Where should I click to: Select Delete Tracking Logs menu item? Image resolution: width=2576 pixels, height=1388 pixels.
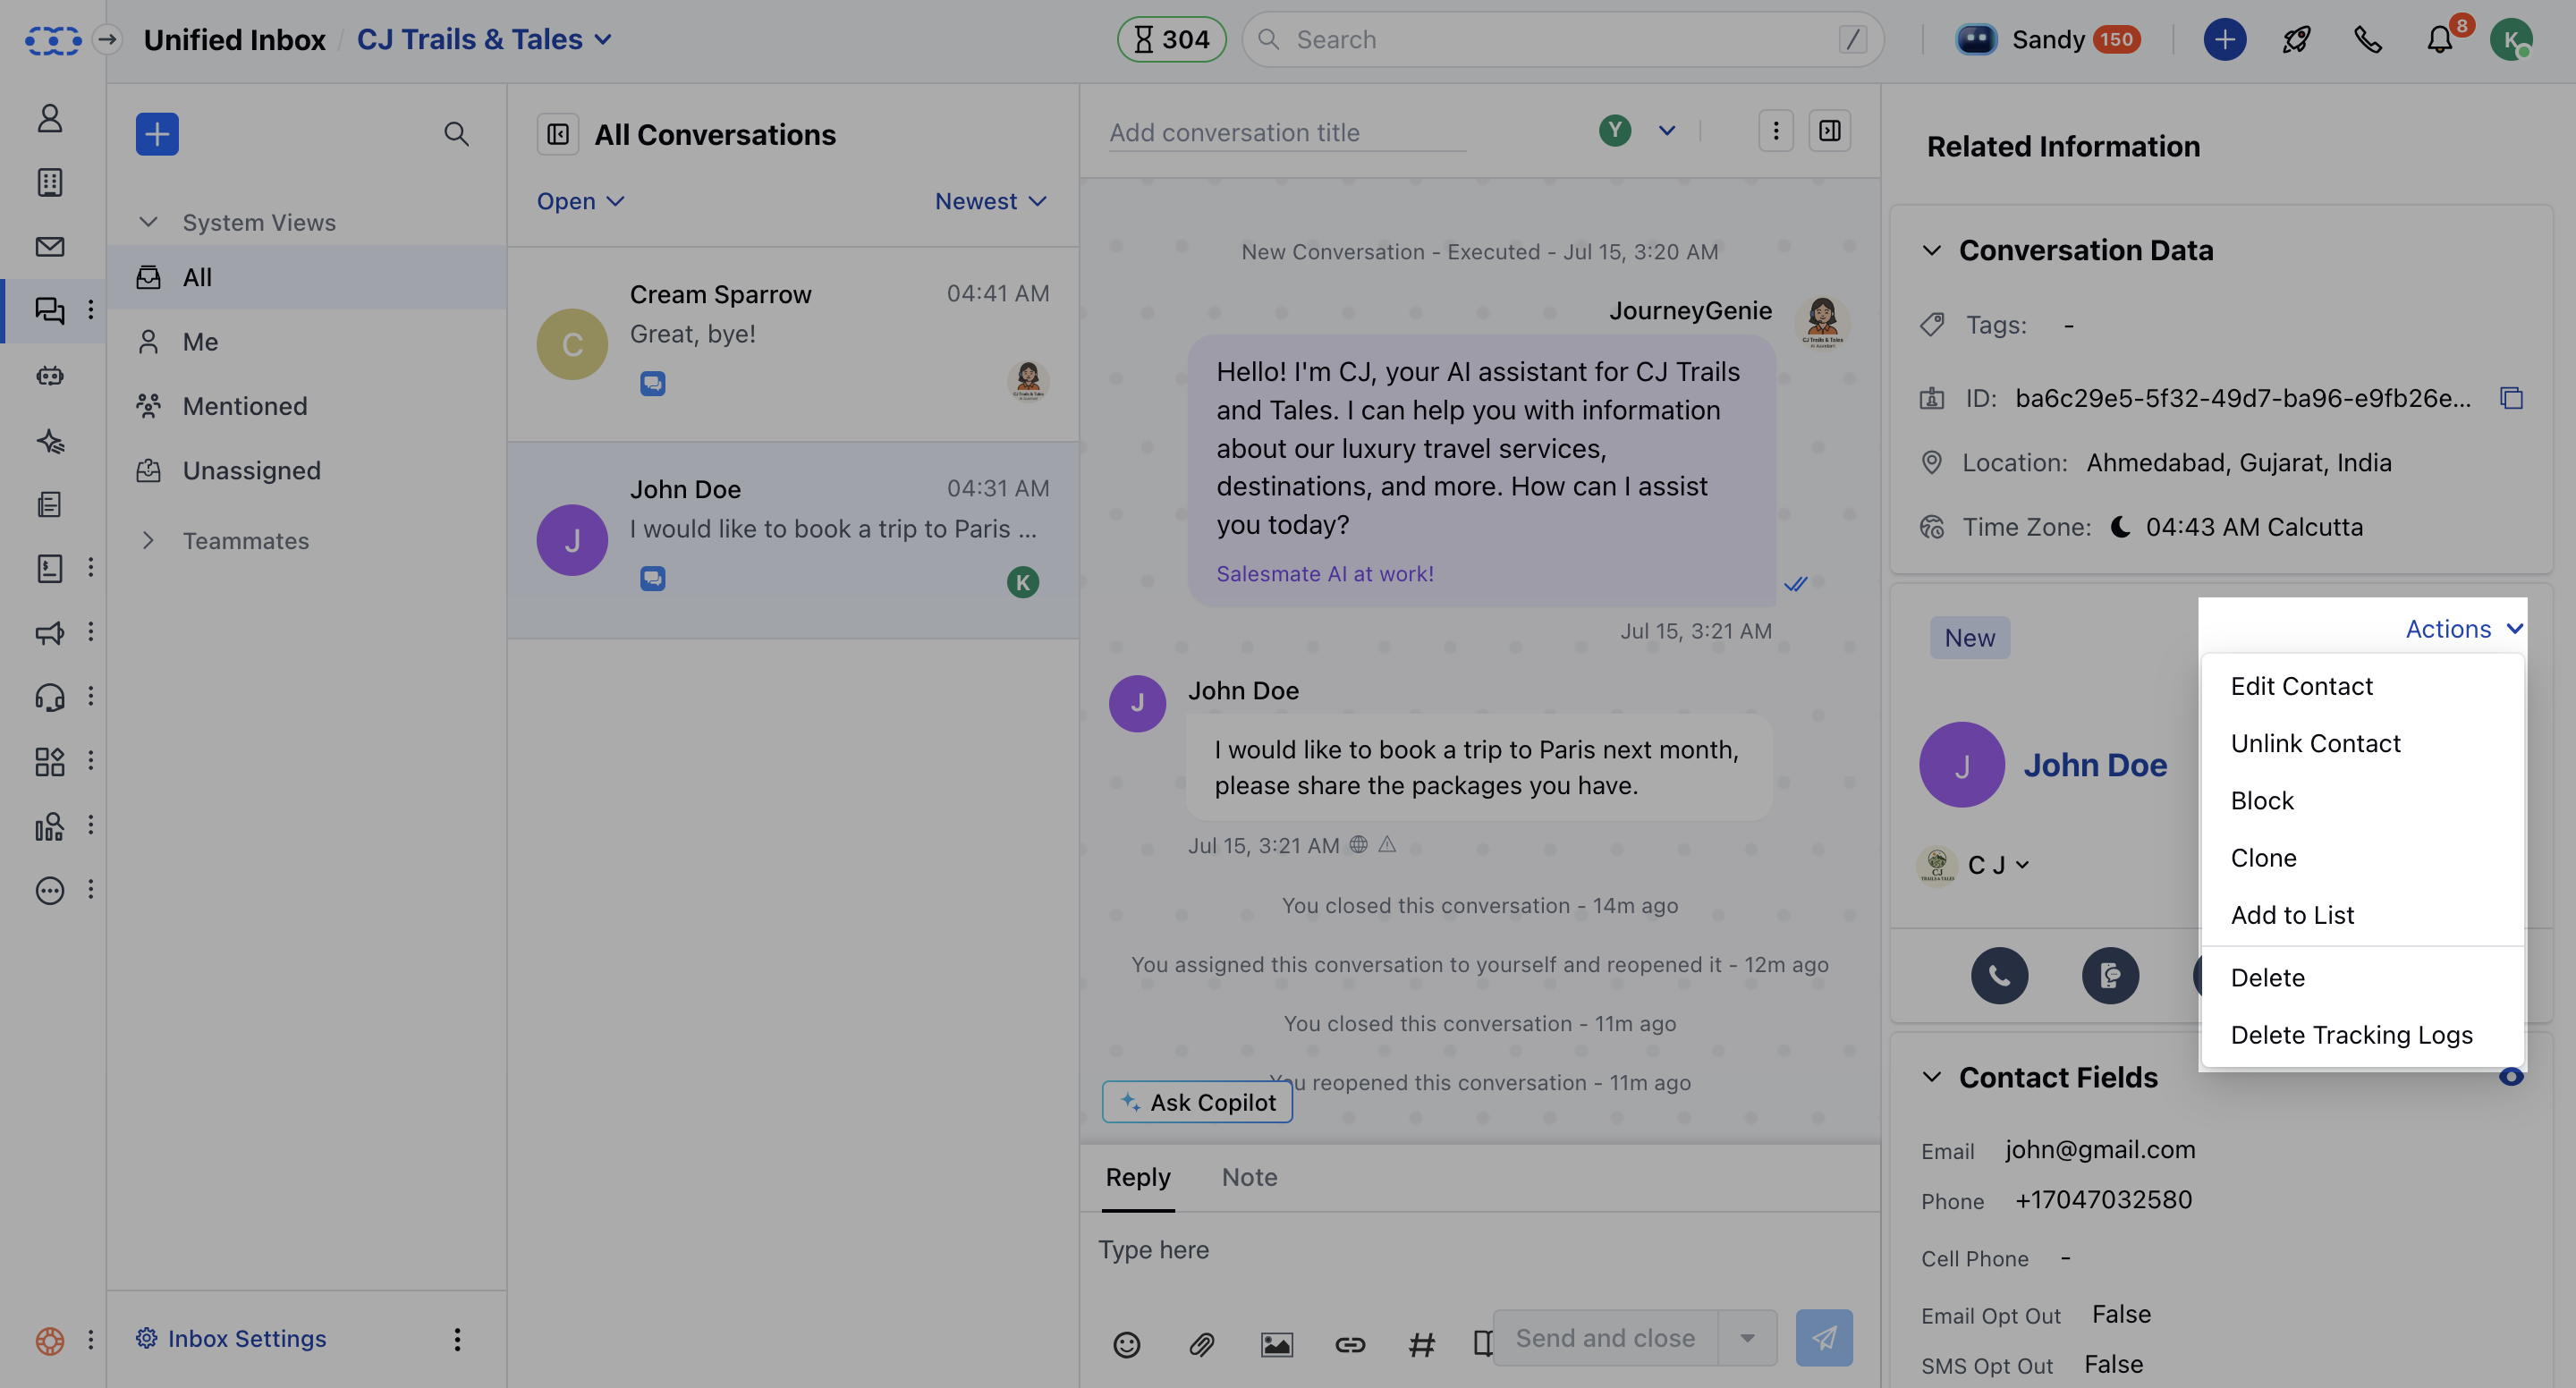2363,1035
